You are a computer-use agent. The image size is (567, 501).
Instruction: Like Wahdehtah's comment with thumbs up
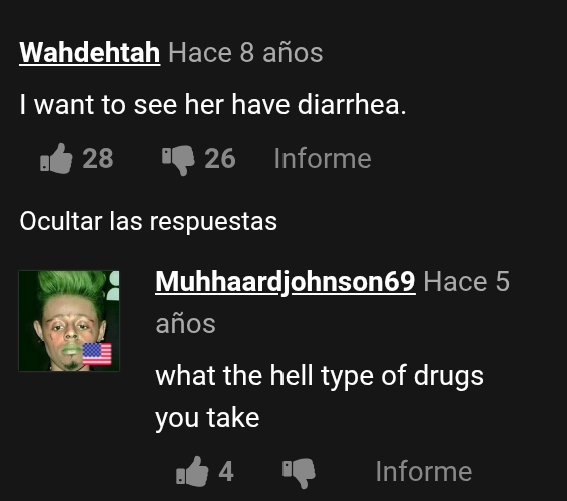pyautogui.click(x=56, y=159)
